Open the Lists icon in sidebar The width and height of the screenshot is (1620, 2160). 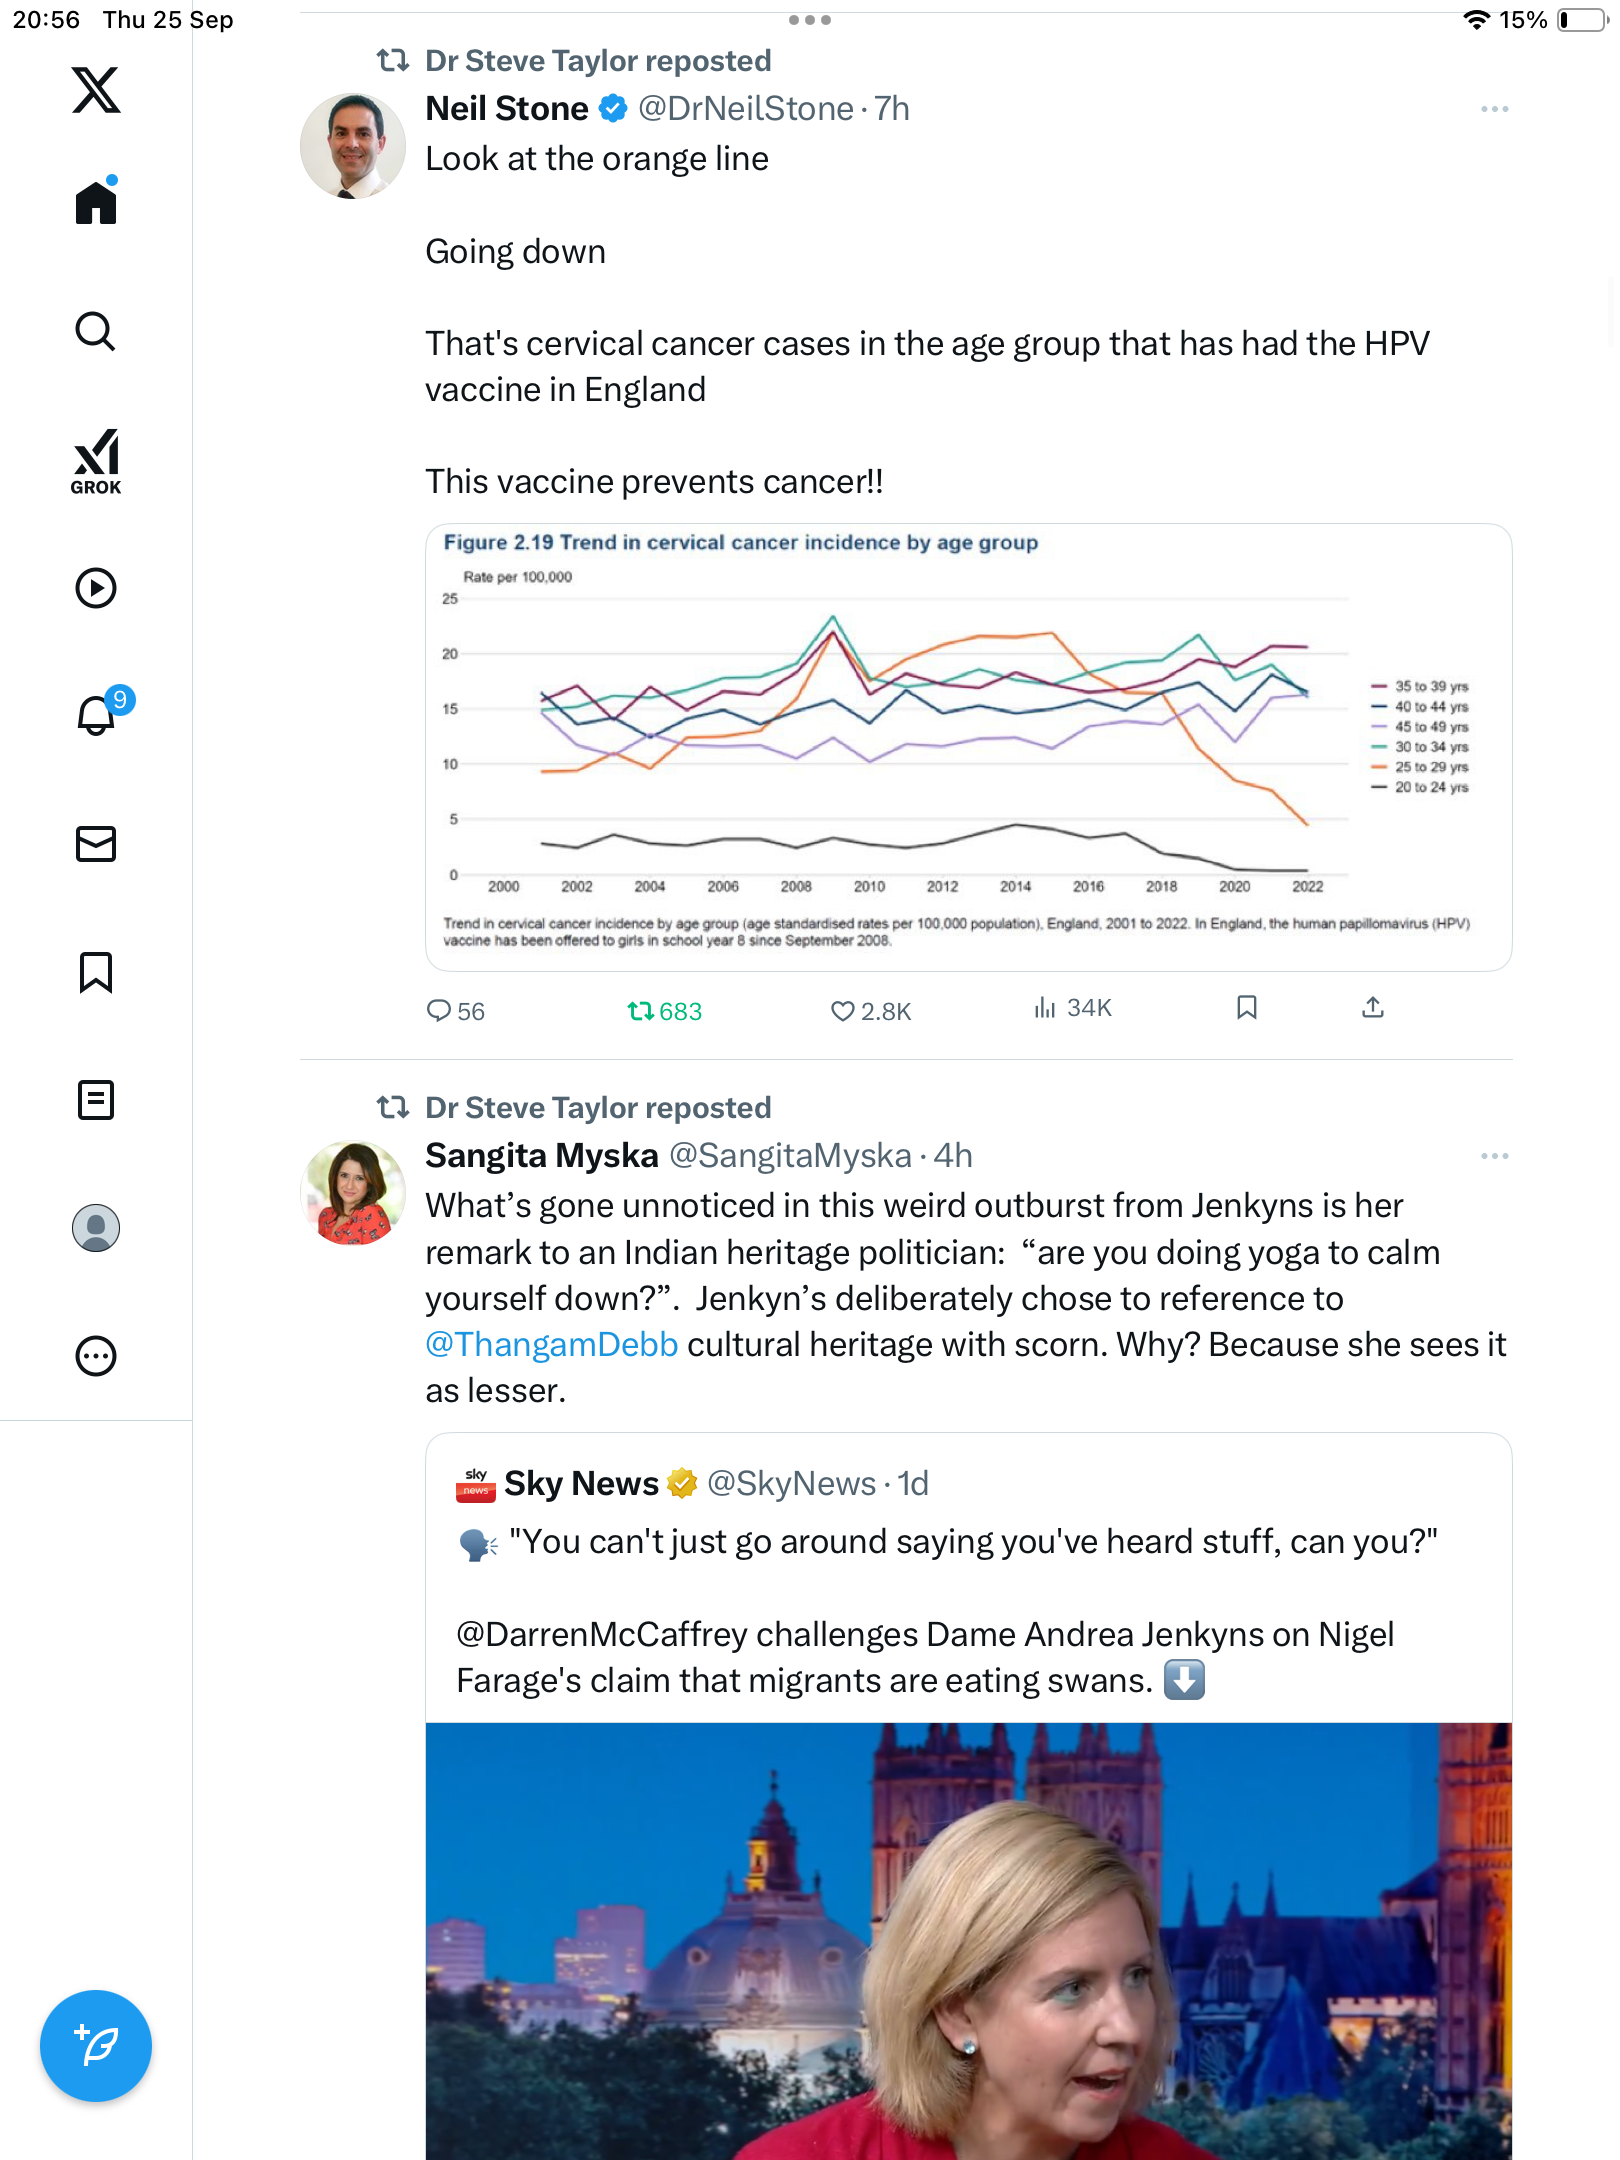click(96, 1100)
